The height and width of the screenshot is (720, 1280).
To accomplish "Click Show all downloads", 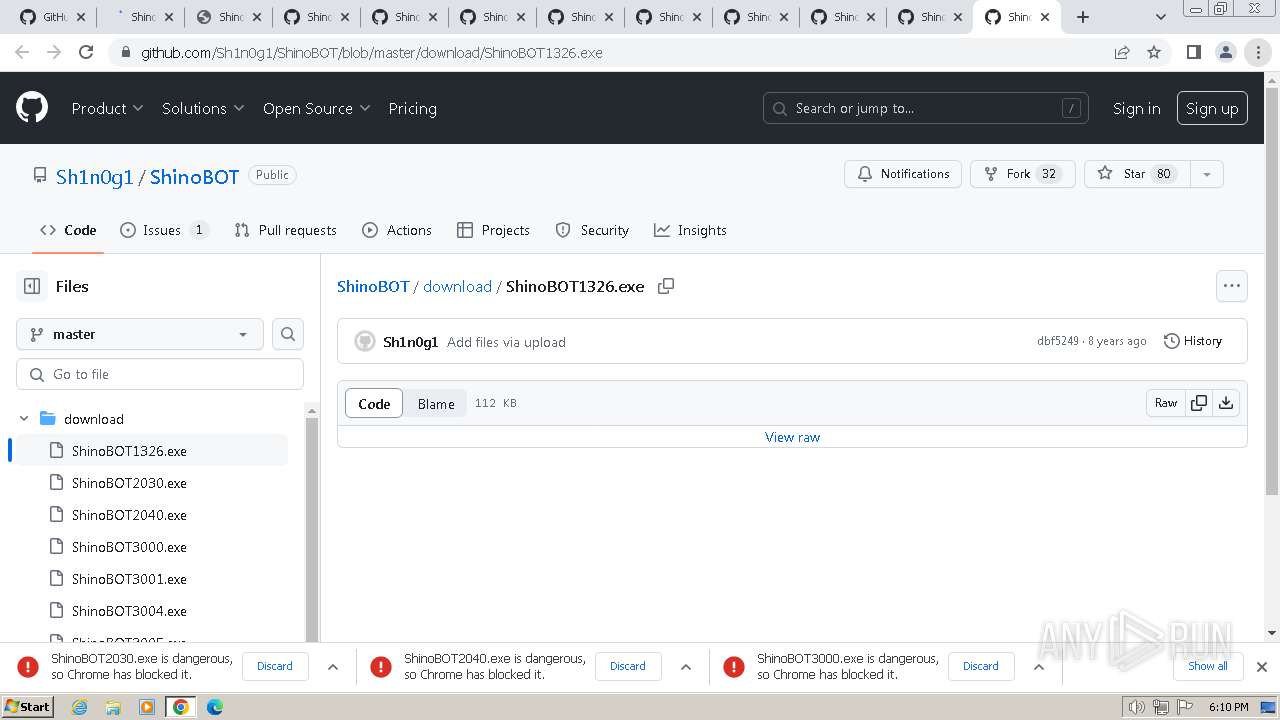I will pyautogui.click(x=1208, y=666).
